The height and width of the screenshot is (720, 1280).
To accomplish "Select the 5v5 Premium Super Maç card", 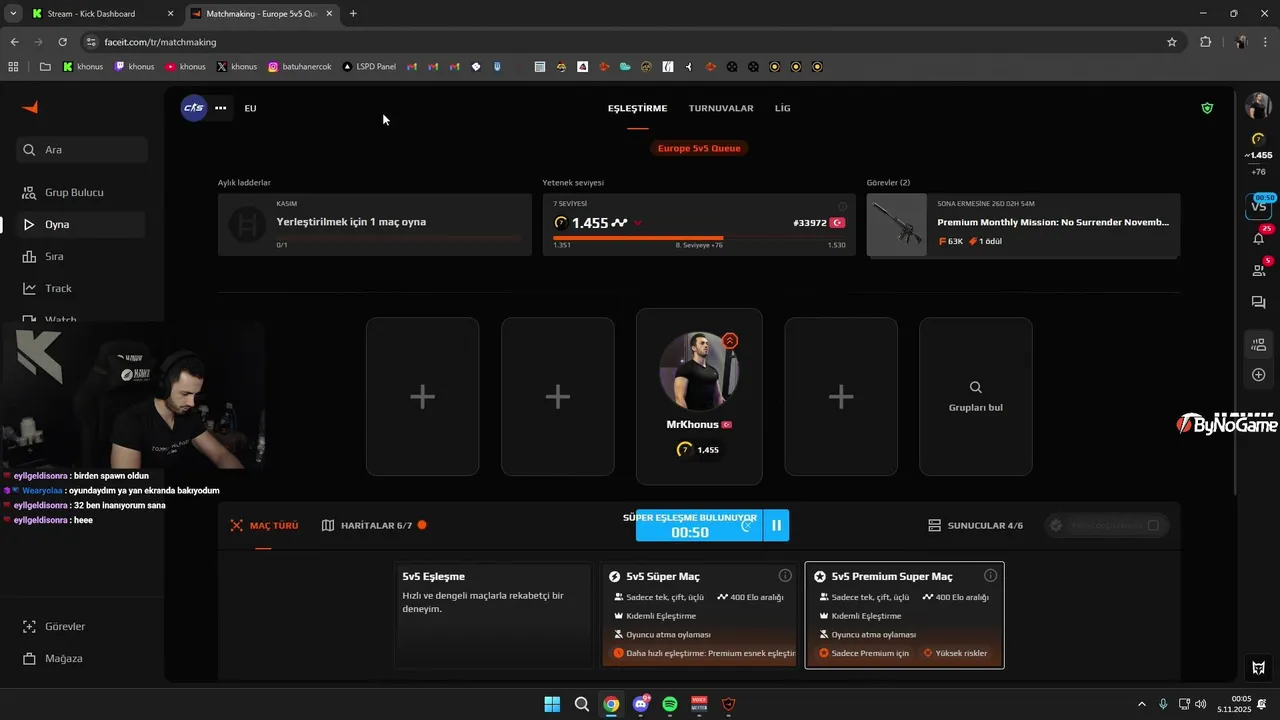I will (x=904, y=615).
